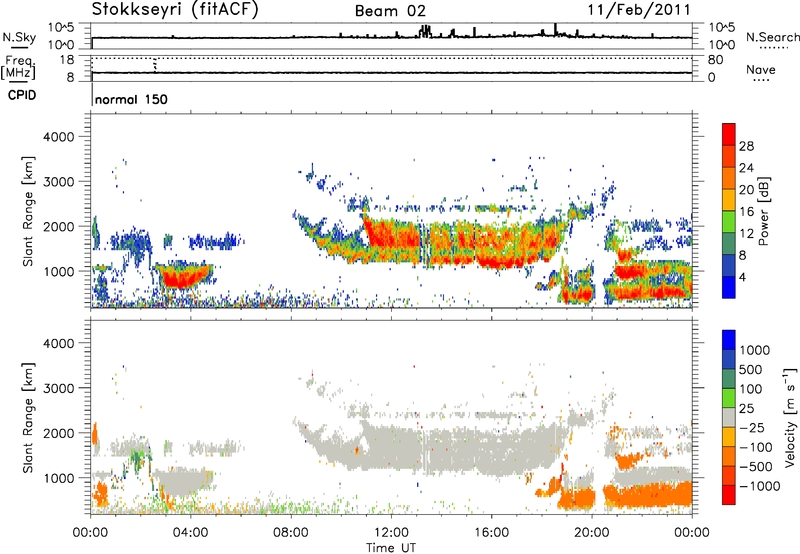Screen dimensions: 800x554
Task: Click the Velocity [m s-1] colorbar title
Action: click(x=790, y=417)
